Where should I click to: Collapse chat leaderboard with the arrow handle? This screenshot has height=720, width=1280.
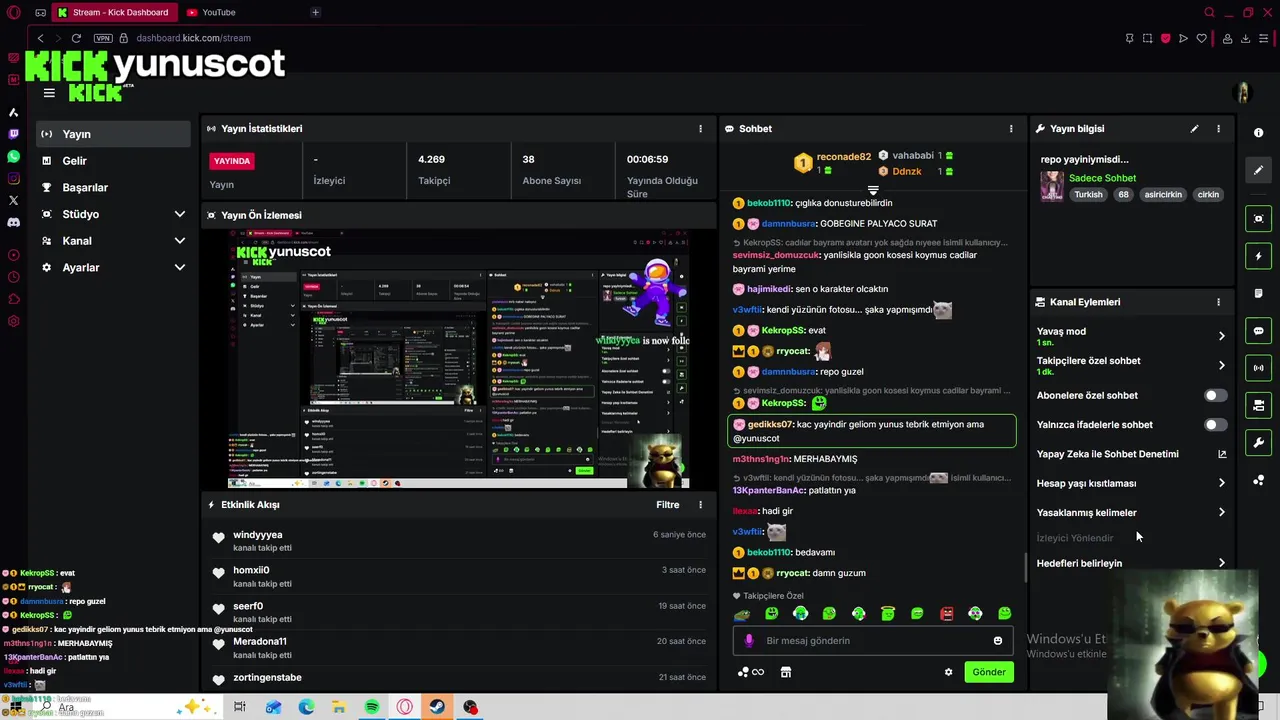[x=873, y=190]
